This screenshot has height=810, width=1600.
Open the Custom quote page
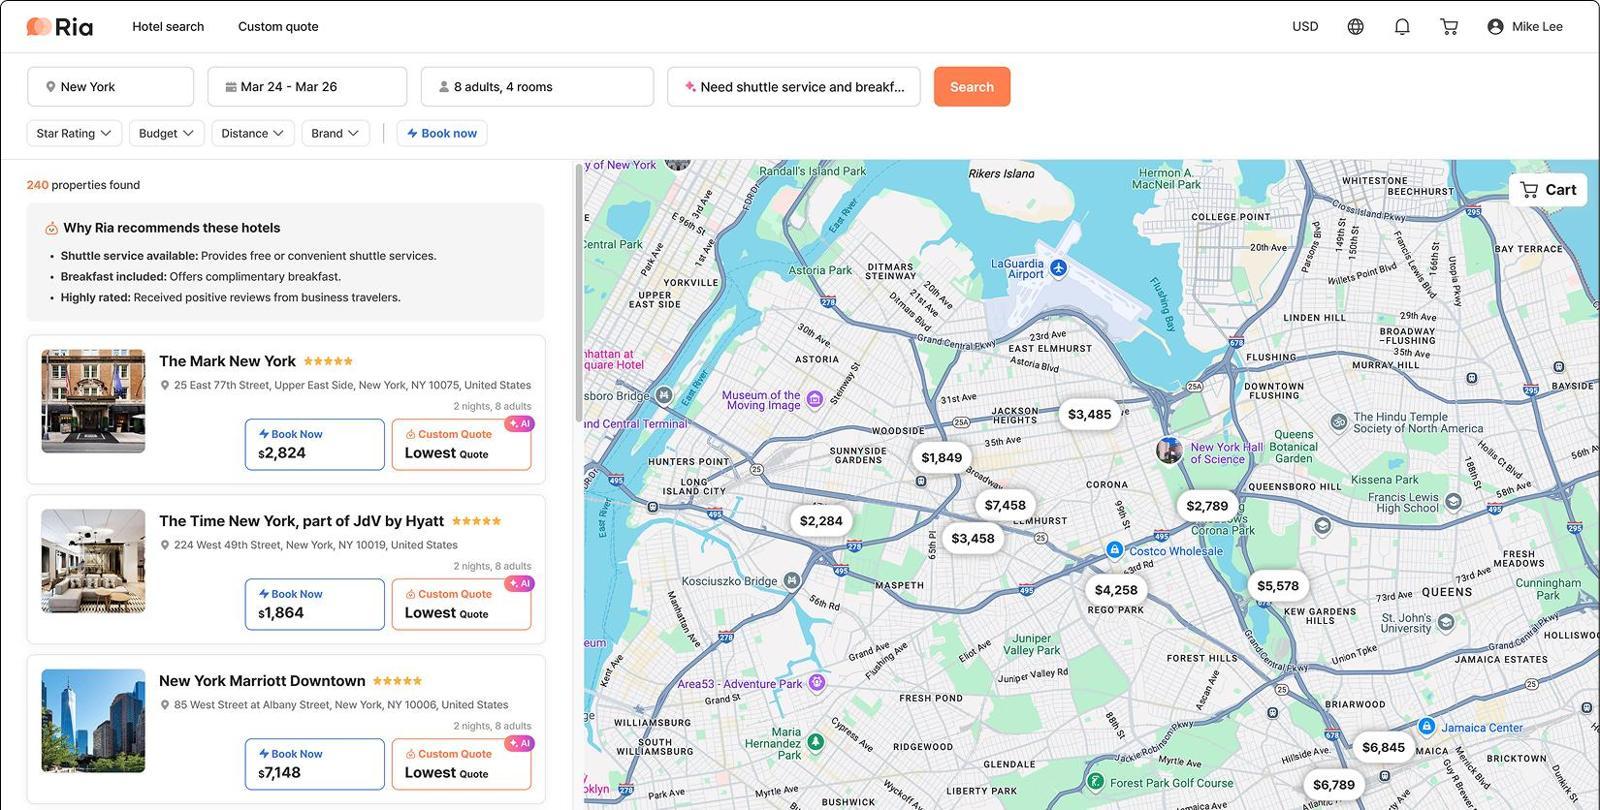(278, 27)
